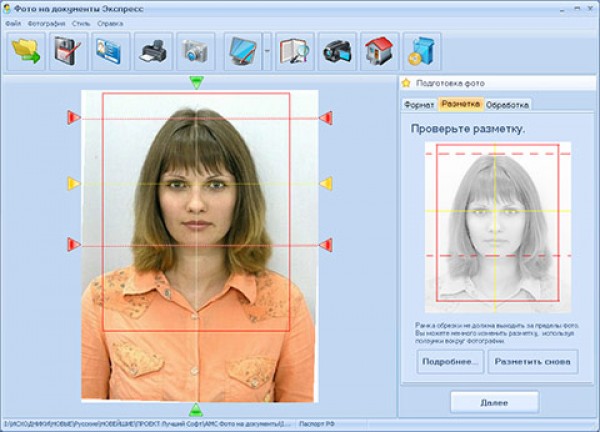Click the Разметить снова button
600x432 pixels.
(533, 361)
